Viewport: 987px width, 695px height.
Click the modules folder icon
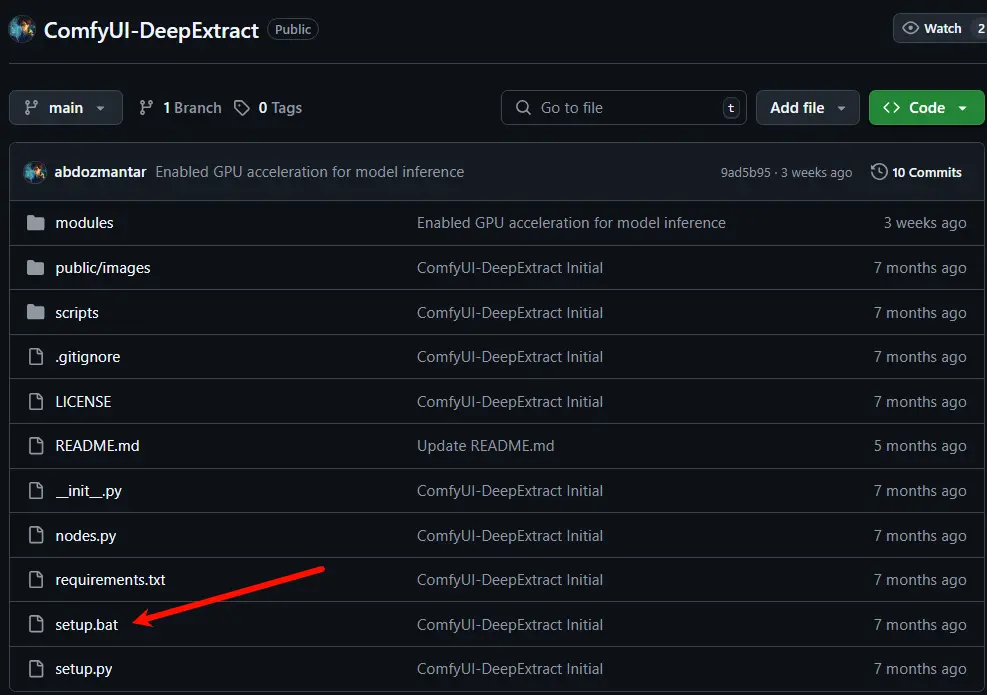36,223
